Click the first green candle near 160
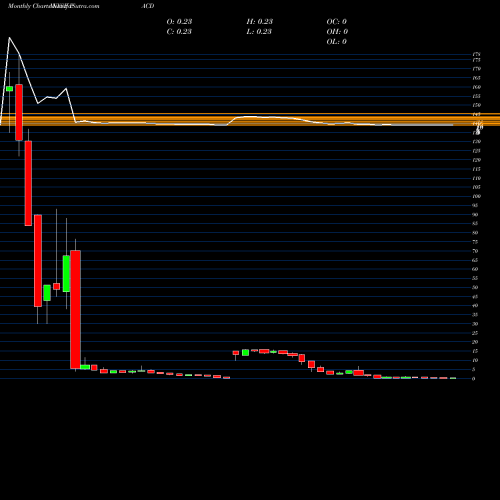The width and height of the screenshot is (500, 500). 9,89
